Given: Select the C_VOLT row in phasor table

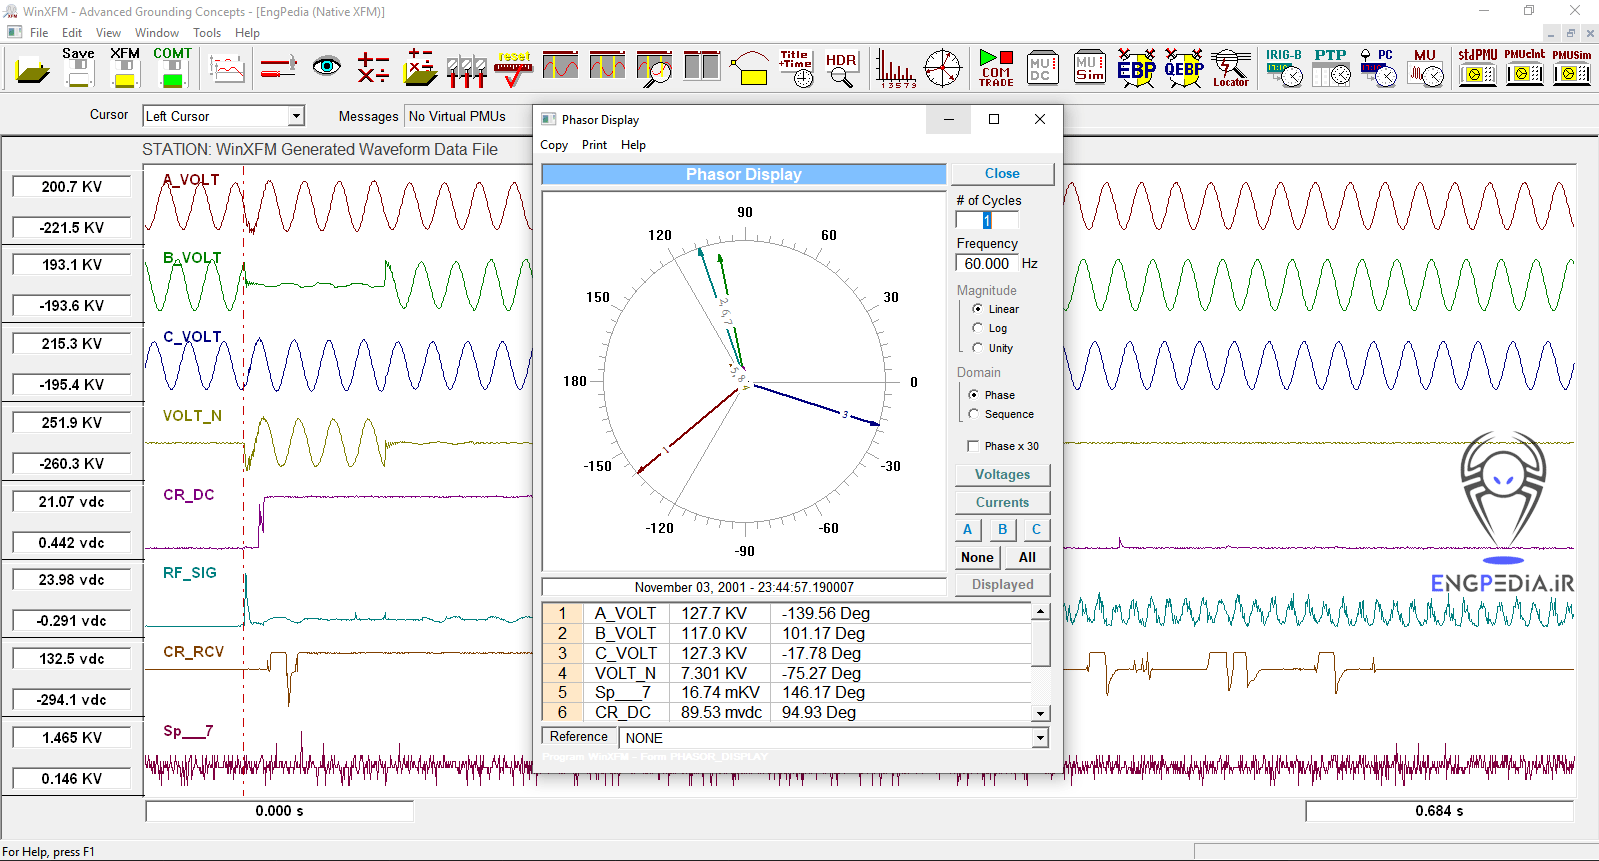Looking at the screenshot, I should tap(787, 654).
